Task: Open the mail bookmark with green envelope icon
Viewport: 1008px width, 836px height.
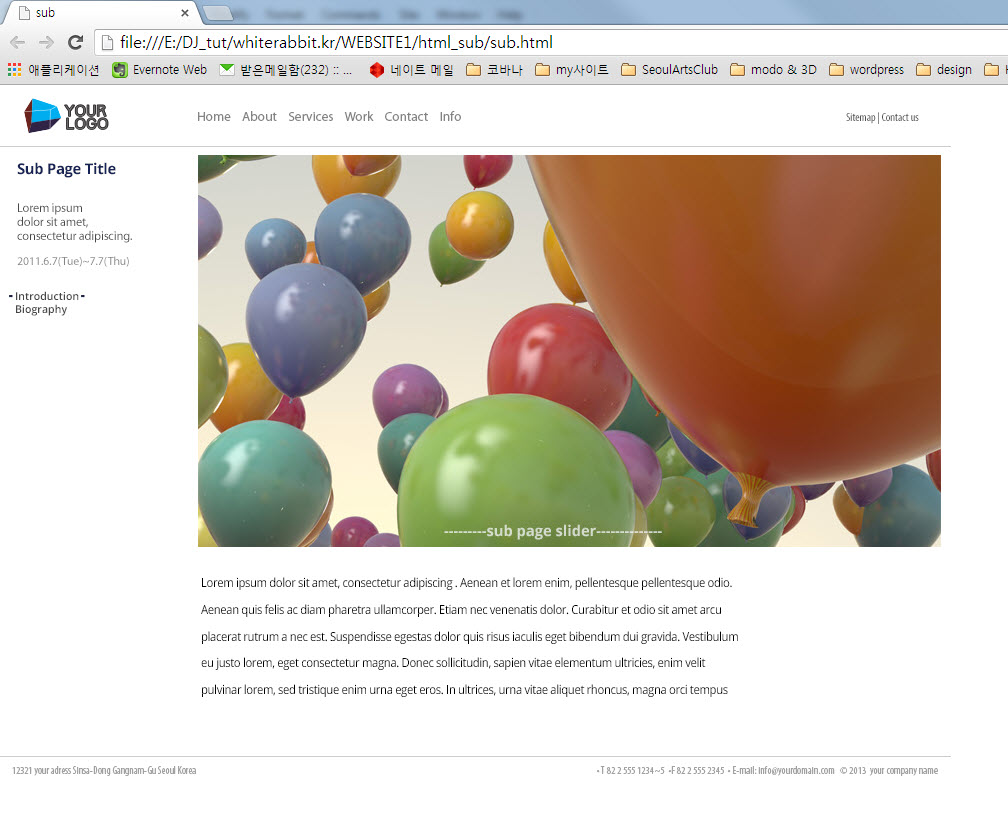Action: click(285, 70)
